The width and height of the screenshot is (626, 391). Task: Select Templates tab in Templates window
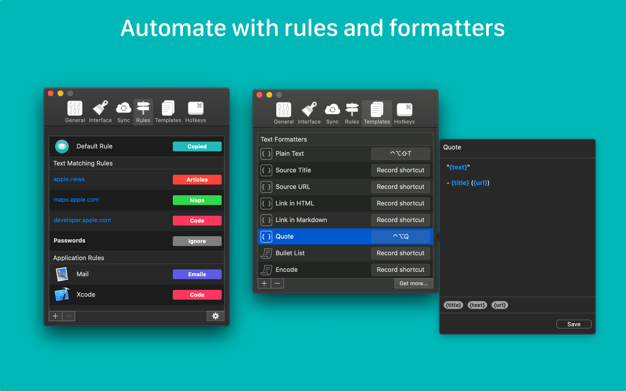[377, 113]
